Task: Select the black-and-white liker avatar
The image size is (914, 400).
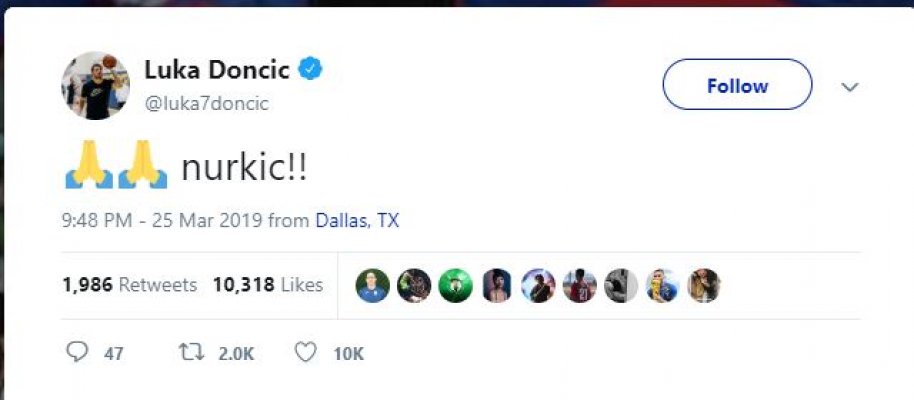Action: tap(620, 286)
